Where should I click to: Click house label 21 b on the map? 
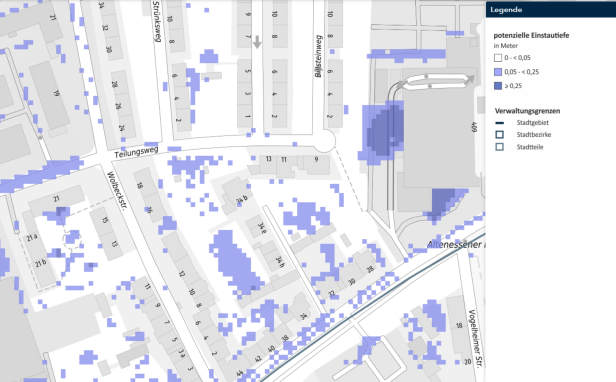[40, 263]
